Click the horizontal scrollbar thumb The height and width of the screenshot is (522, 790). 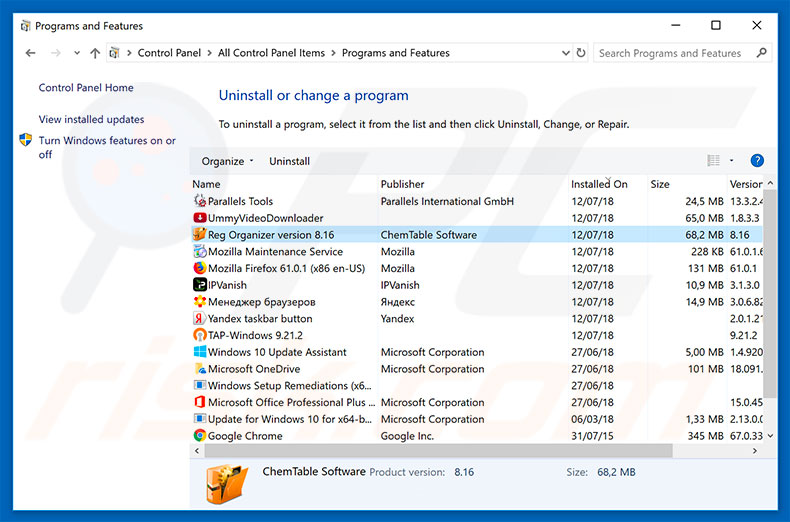click(438, 450)
